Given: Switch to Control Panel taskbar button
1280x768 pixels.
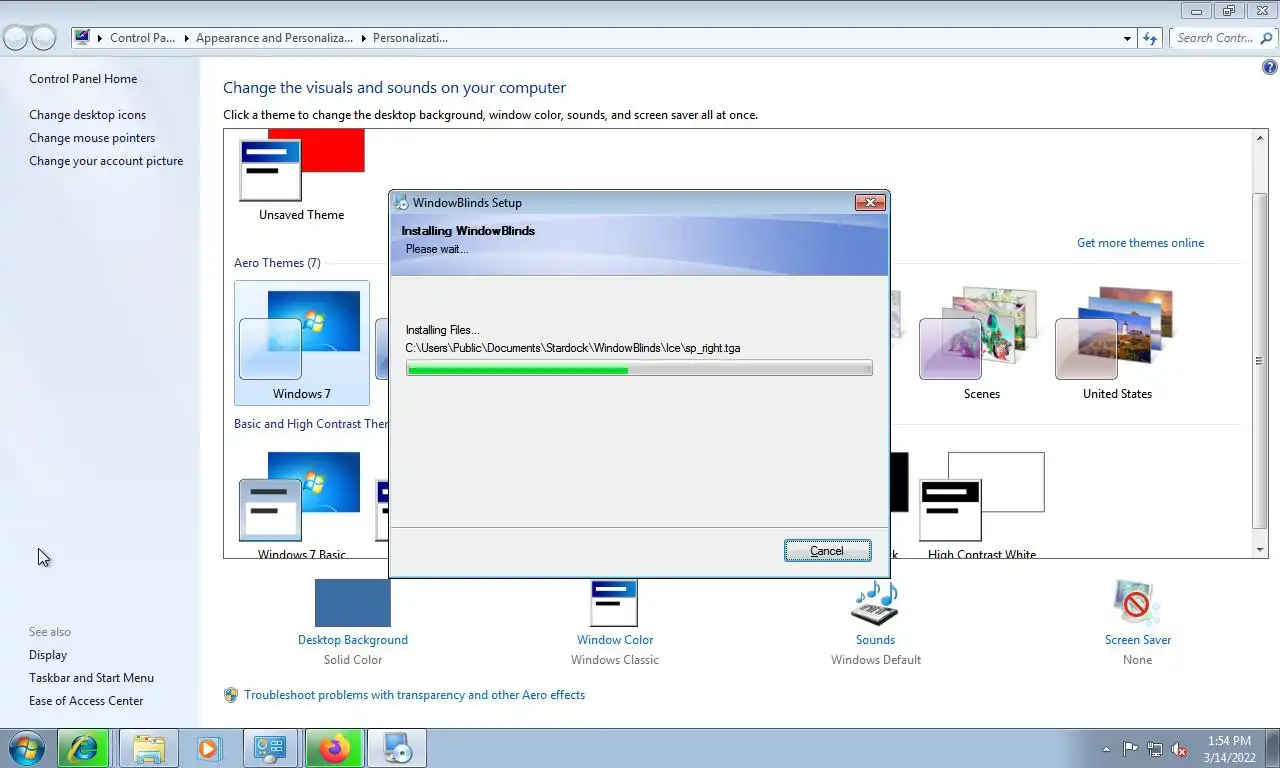Looking at the screenshot, I should (270, 748).
